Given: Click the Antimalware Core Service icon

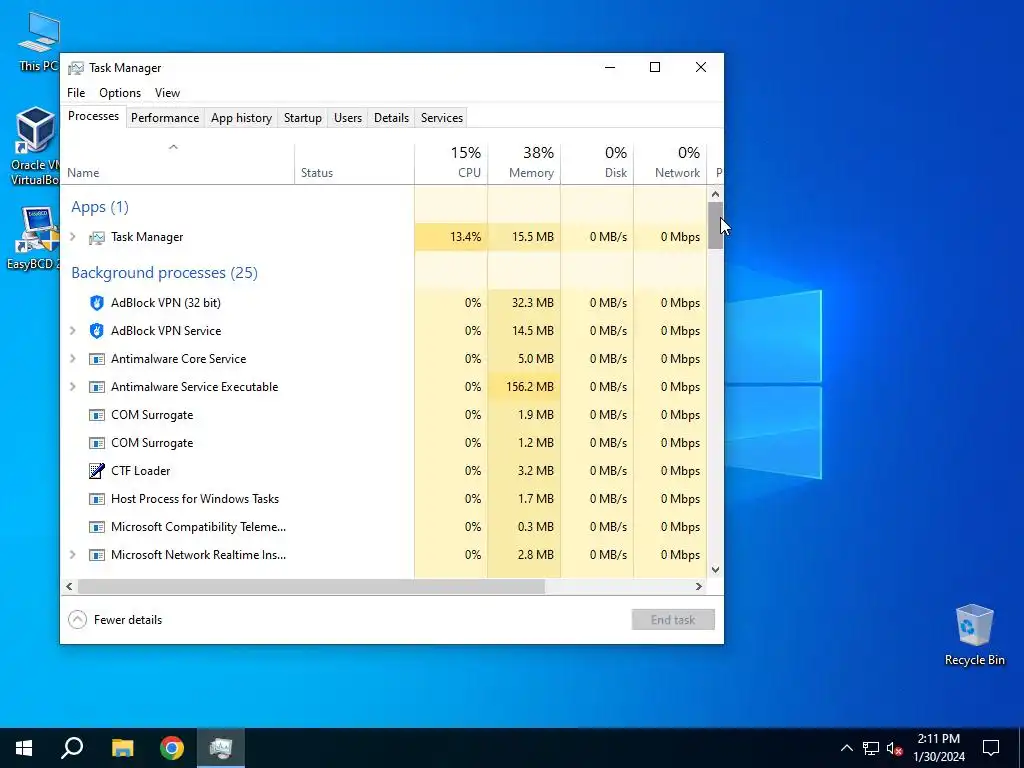Looking at the screenshot, I should point(97,359).
